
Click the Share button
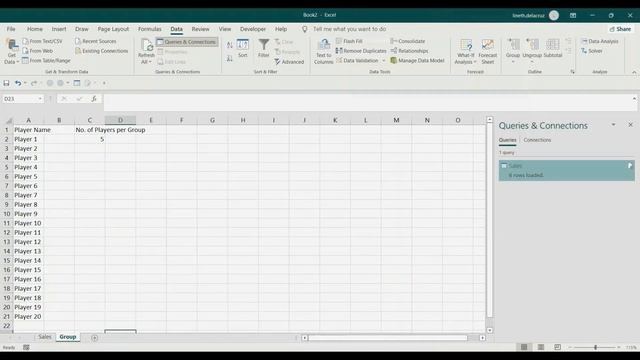(x=620, y=29)
